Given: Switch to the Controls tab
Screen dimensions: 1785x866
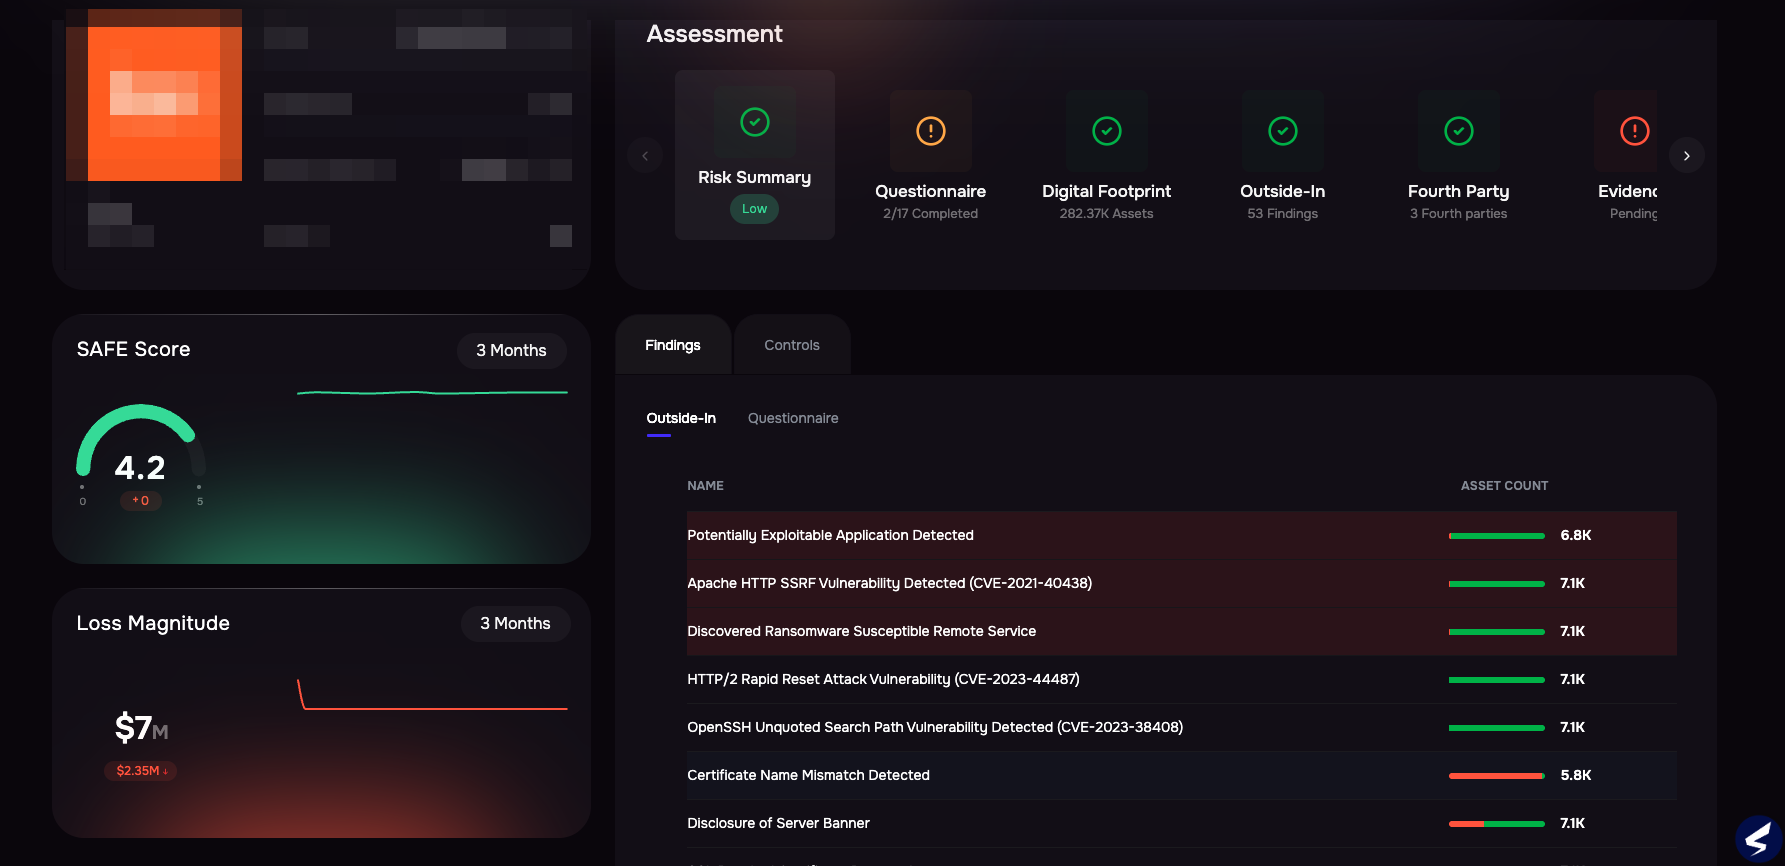Looking at the screenshot, I should pyautogui.click(x=792, y=345).
